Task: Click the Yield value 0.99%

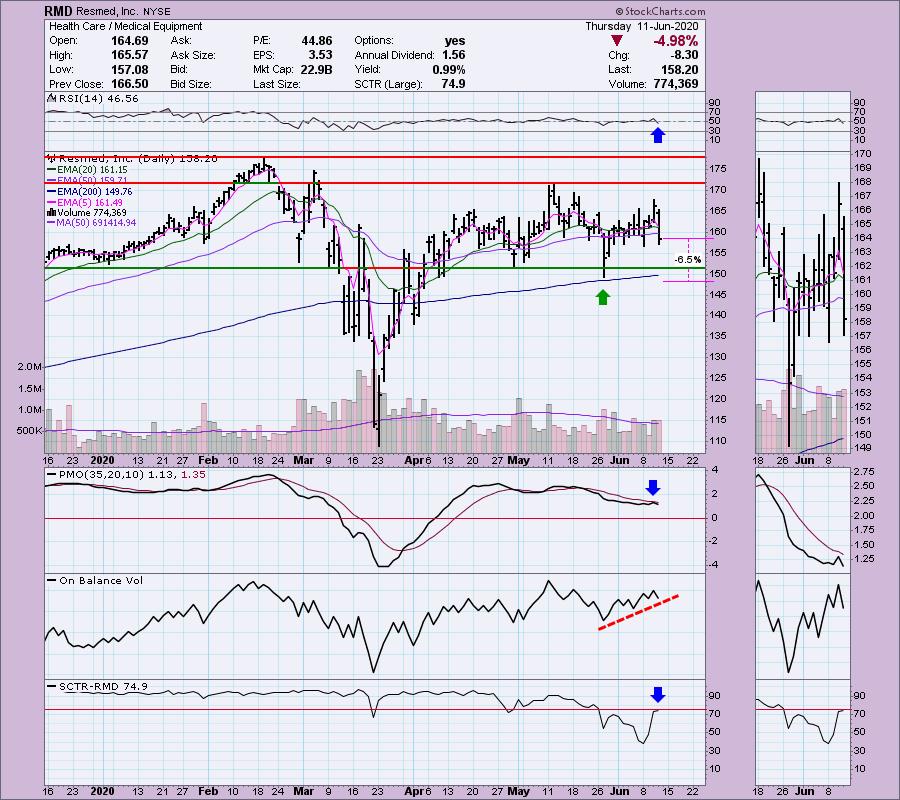Action: 449,69
